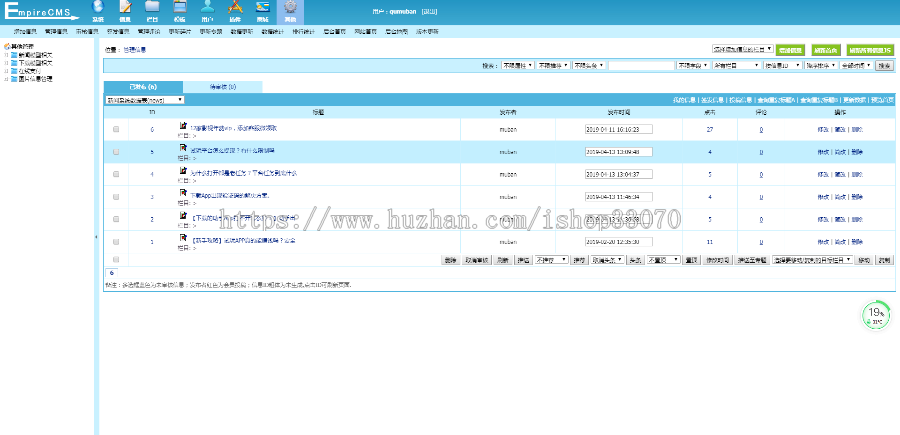Select the Other gear icon in top nav
Screen dimensions: 900x435
coord(289,10)
